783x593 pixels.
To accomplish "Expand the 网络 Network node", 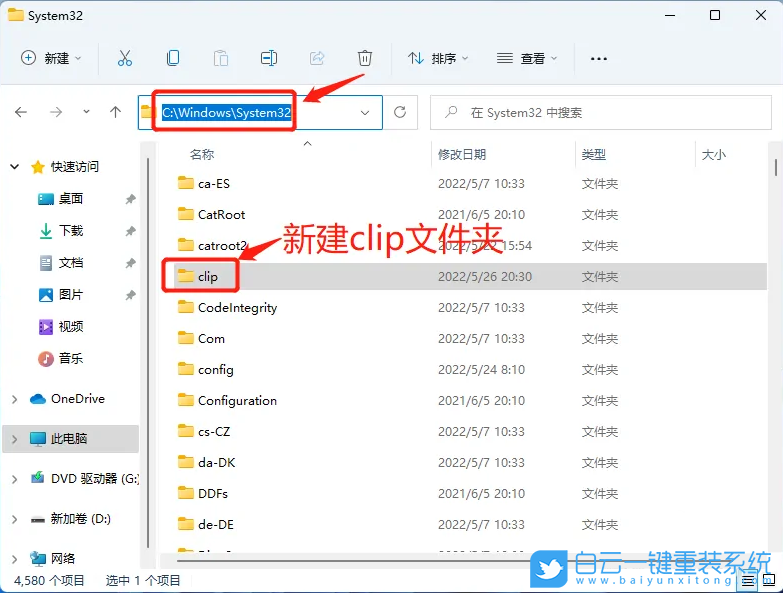I will pos(14,559).
